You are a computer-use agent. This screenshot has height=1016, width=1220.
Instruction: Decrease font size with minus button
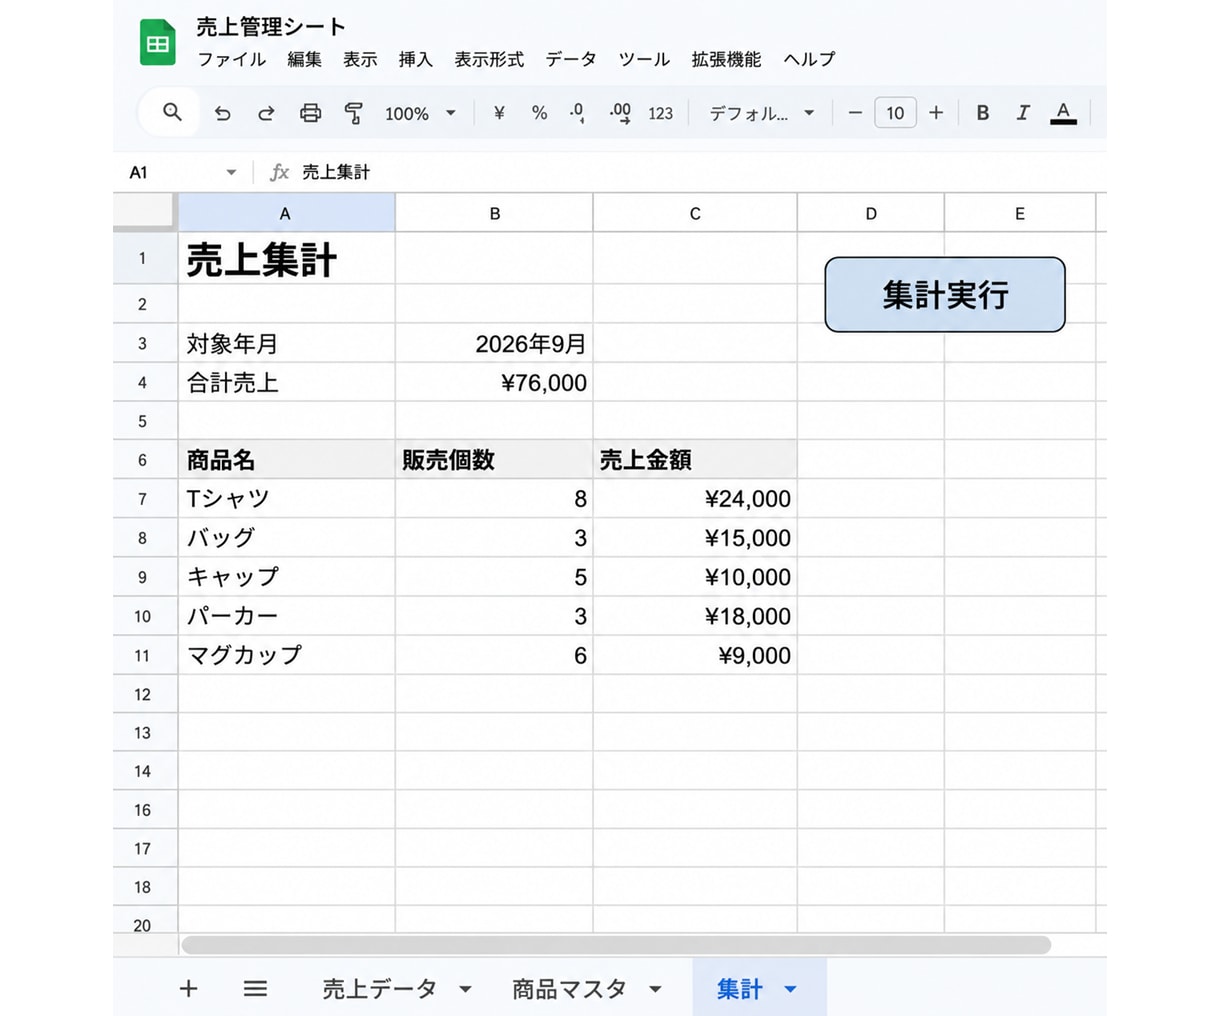[855, 113]
